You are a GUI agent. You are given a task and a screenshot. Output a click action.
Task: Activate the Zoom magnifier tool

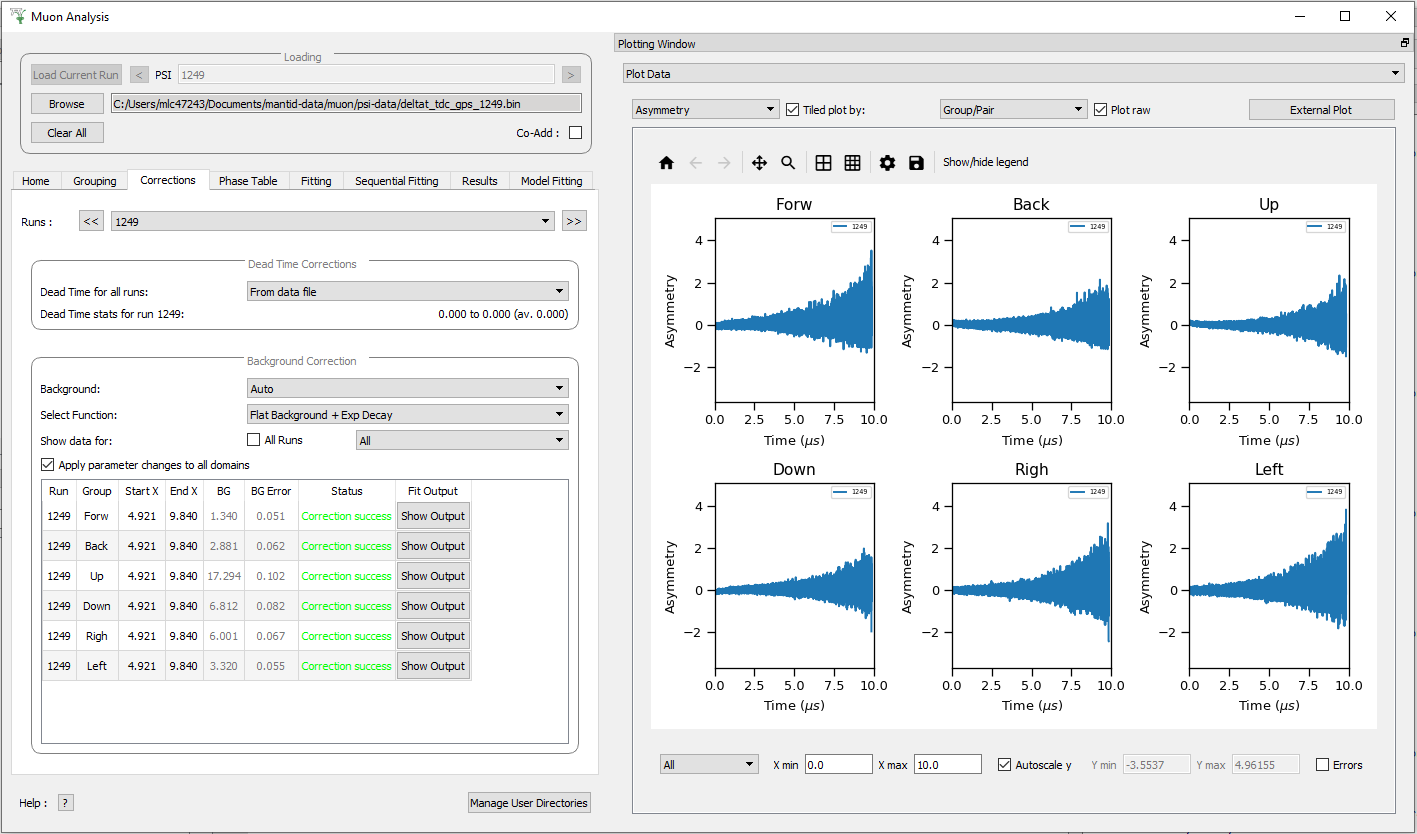tap(788, 163)
